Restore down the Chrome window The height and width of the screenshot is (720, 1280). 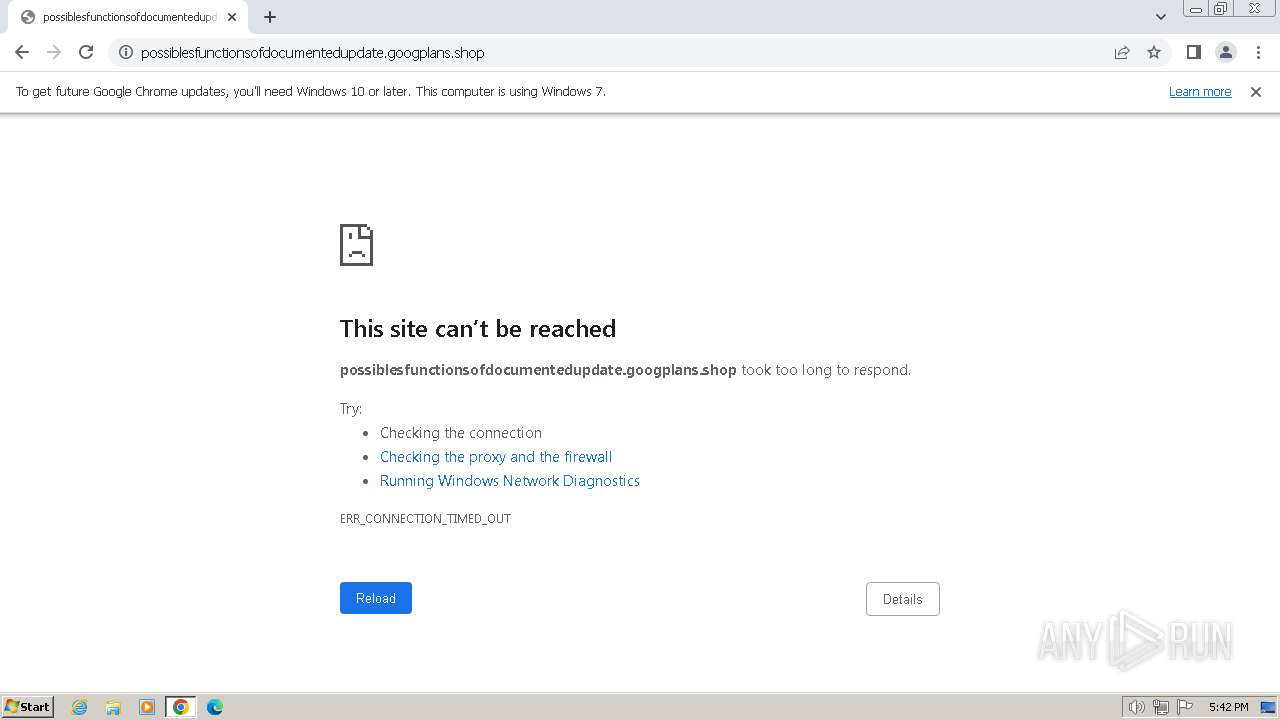coord(1221,9)
